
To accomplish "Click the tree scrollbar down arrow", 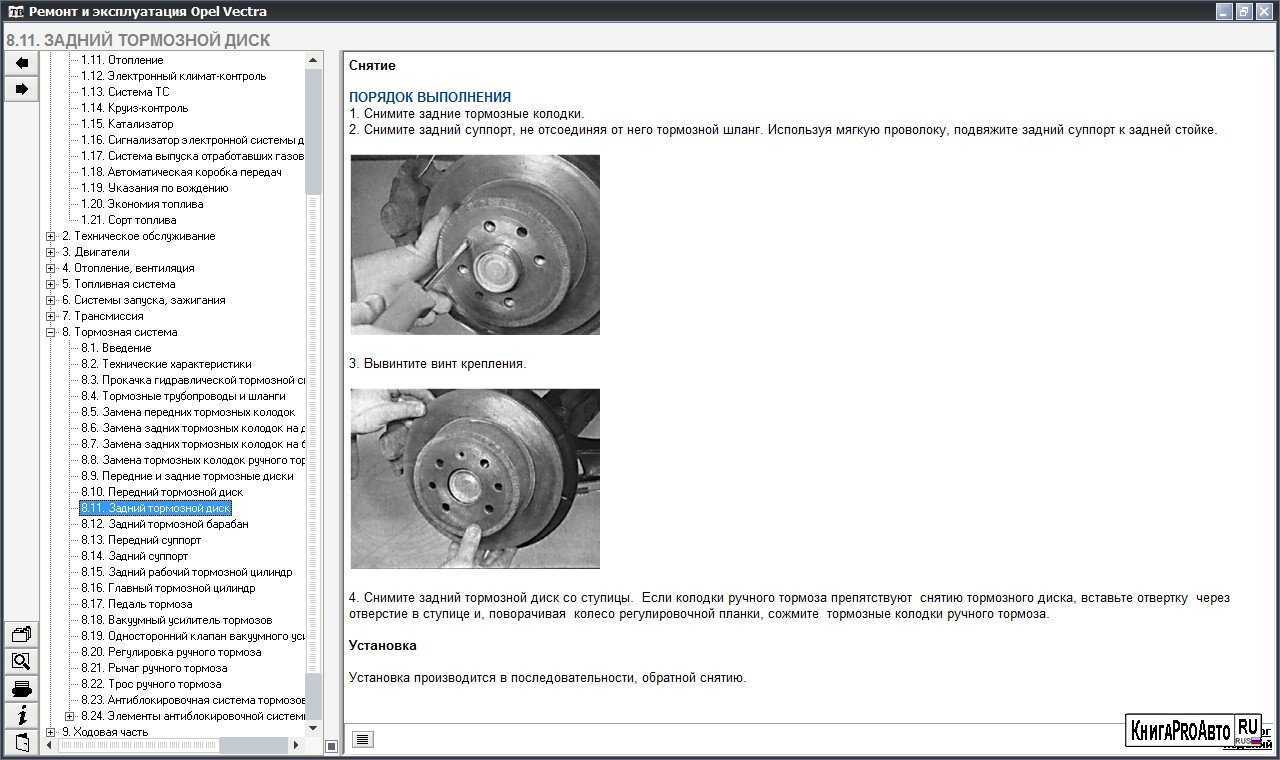I will click(313, 730).
